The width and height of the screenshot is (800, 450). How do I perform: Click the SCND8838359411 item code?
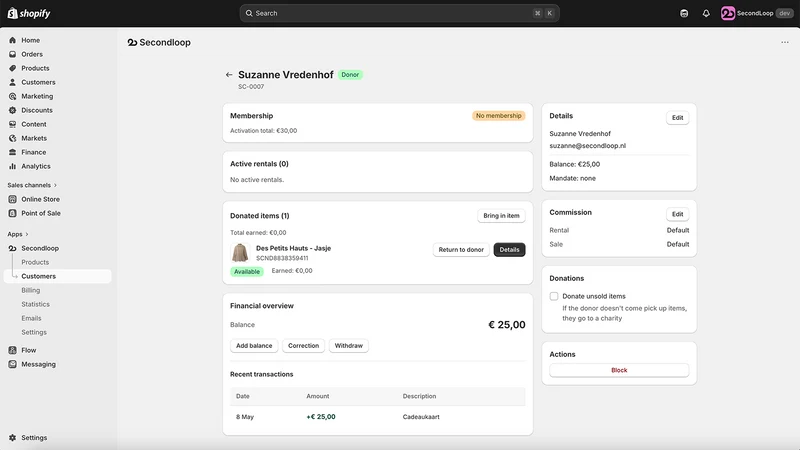(282, 258)
